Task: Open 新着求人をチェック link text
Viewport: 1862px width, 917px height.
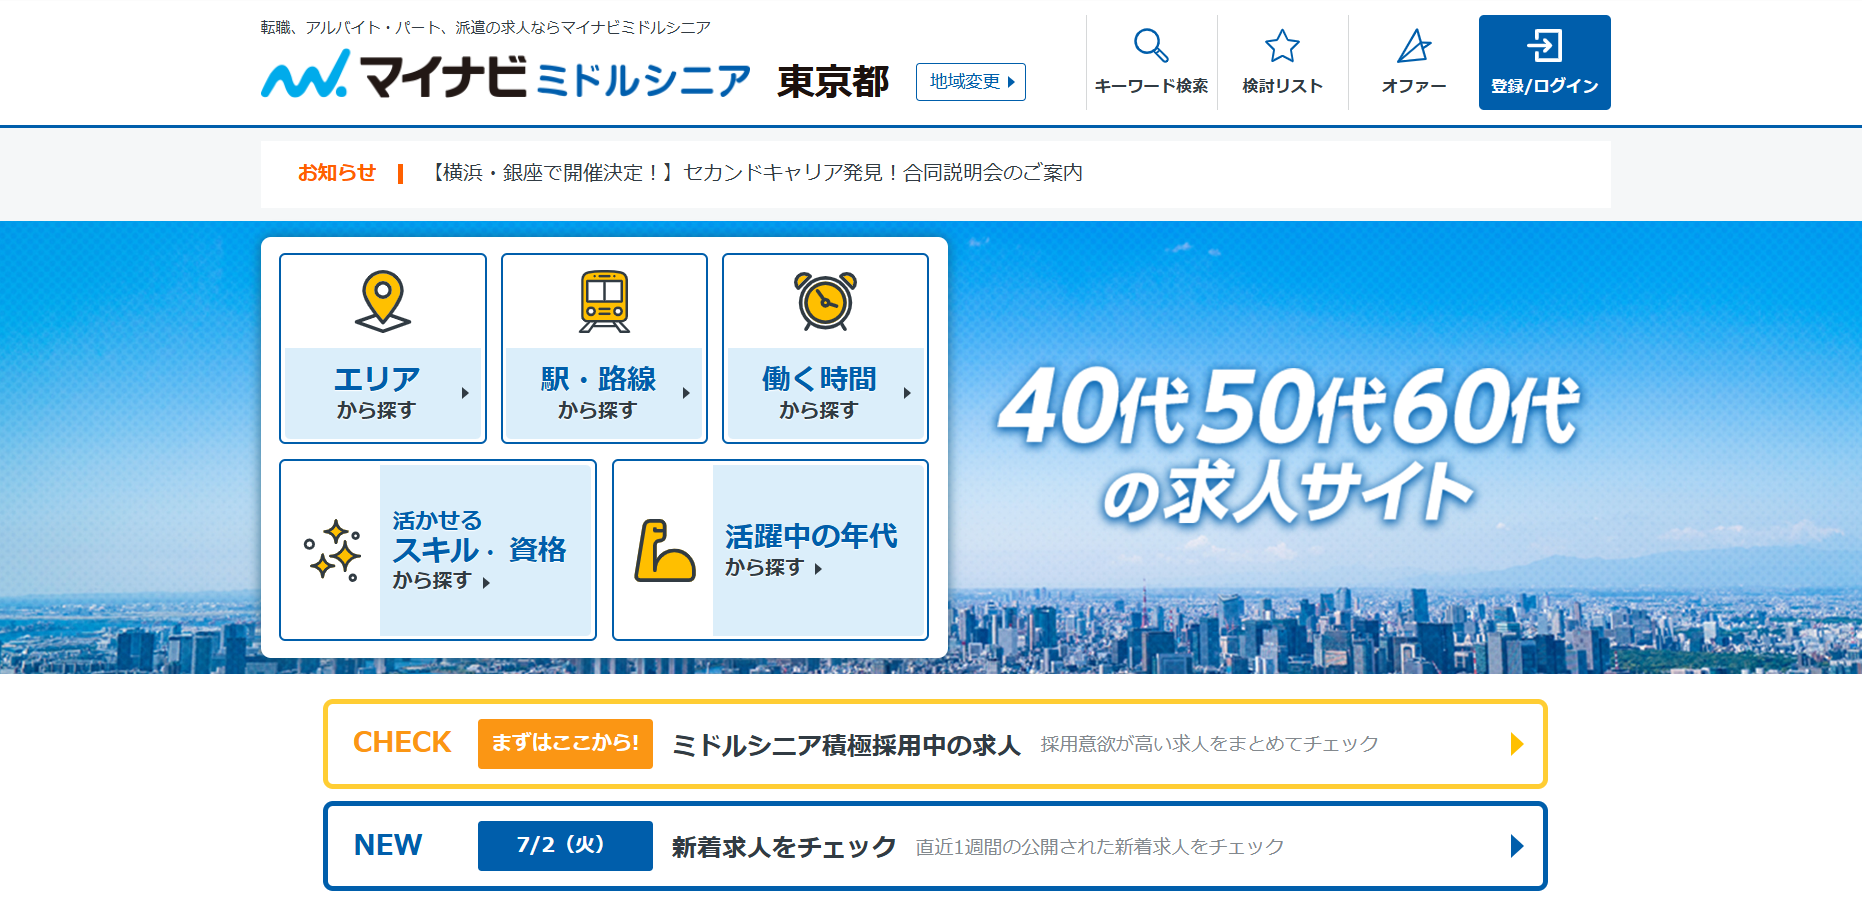Action: click(x=783, y=847)
